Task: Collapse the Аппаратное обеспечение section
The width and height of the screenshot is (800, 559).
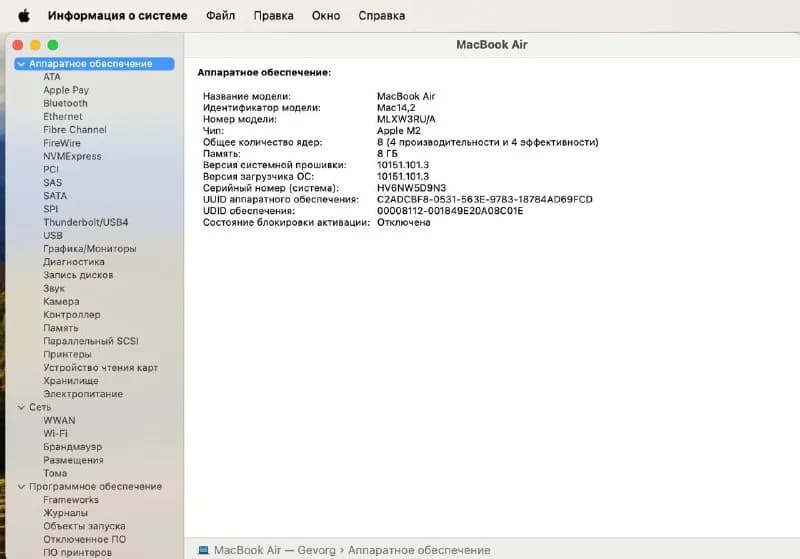Action: [21, 64]
